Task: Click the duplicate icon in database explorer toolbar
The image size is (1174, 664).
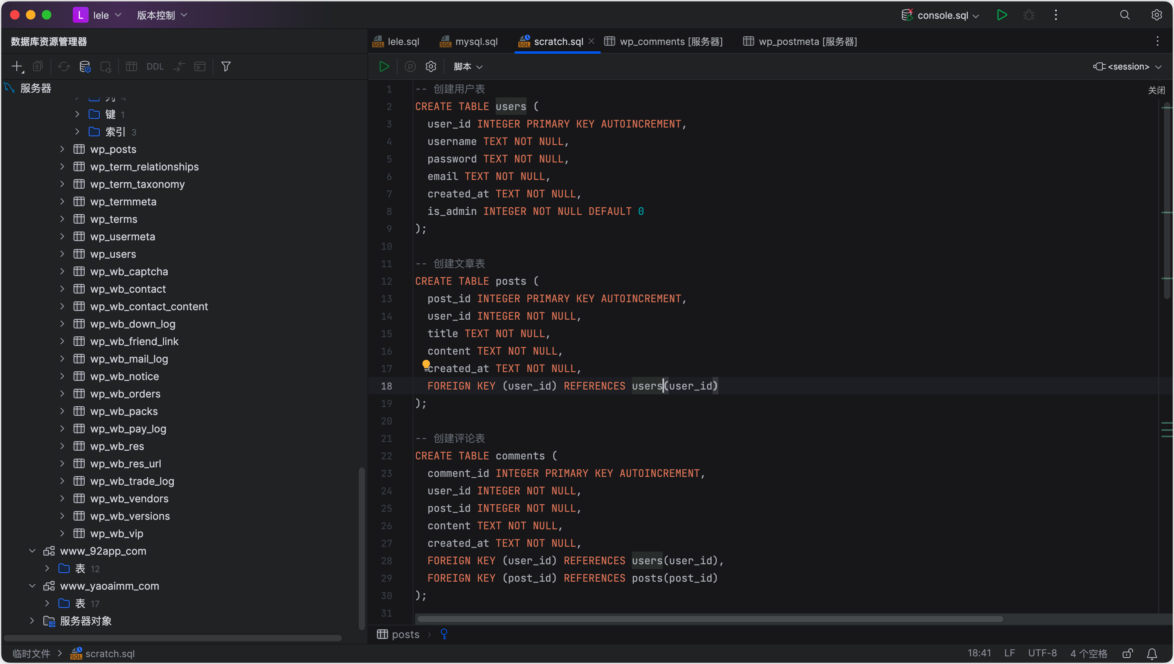Action: [38, 67]
